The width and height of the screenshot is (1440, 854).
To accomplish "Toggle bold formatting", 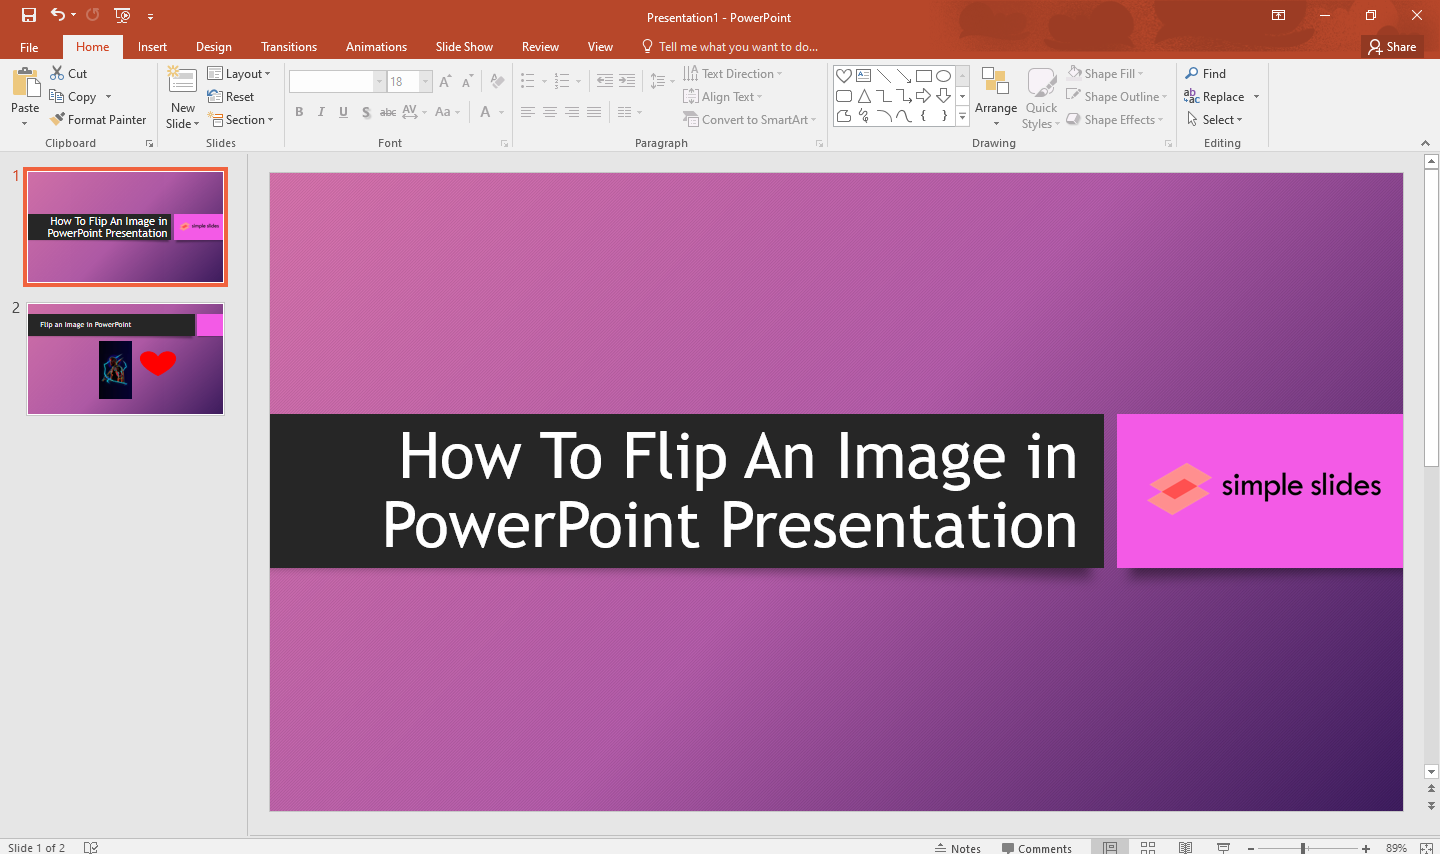I will 299,112.
